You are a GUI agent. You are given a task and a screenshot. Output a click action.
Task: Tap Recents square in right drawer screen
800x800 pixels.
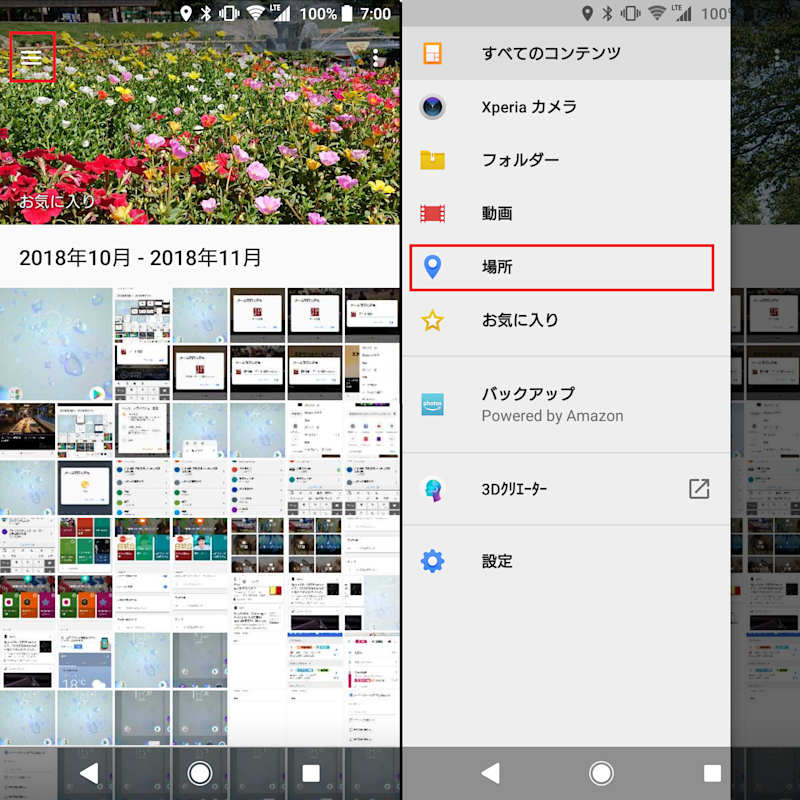click(712, 773)
